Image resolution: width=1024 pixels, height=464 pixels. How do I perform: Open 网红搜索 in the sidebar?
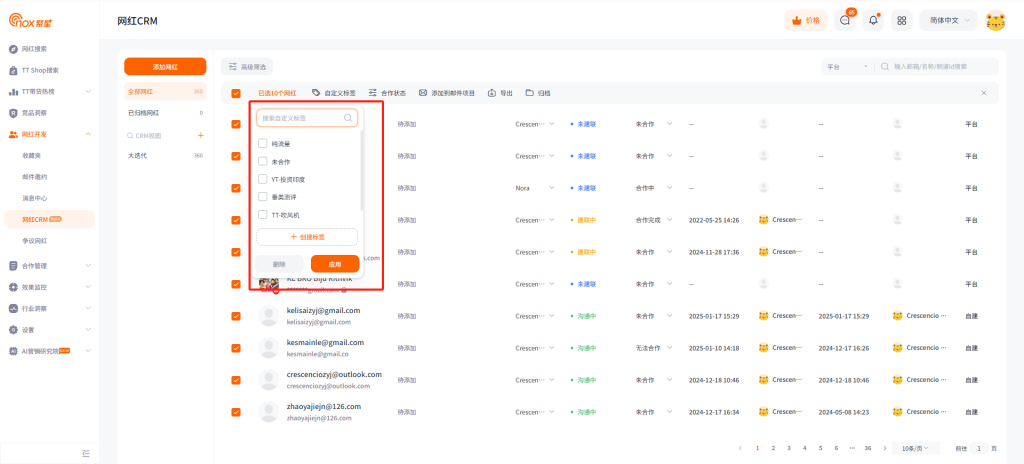34,48
